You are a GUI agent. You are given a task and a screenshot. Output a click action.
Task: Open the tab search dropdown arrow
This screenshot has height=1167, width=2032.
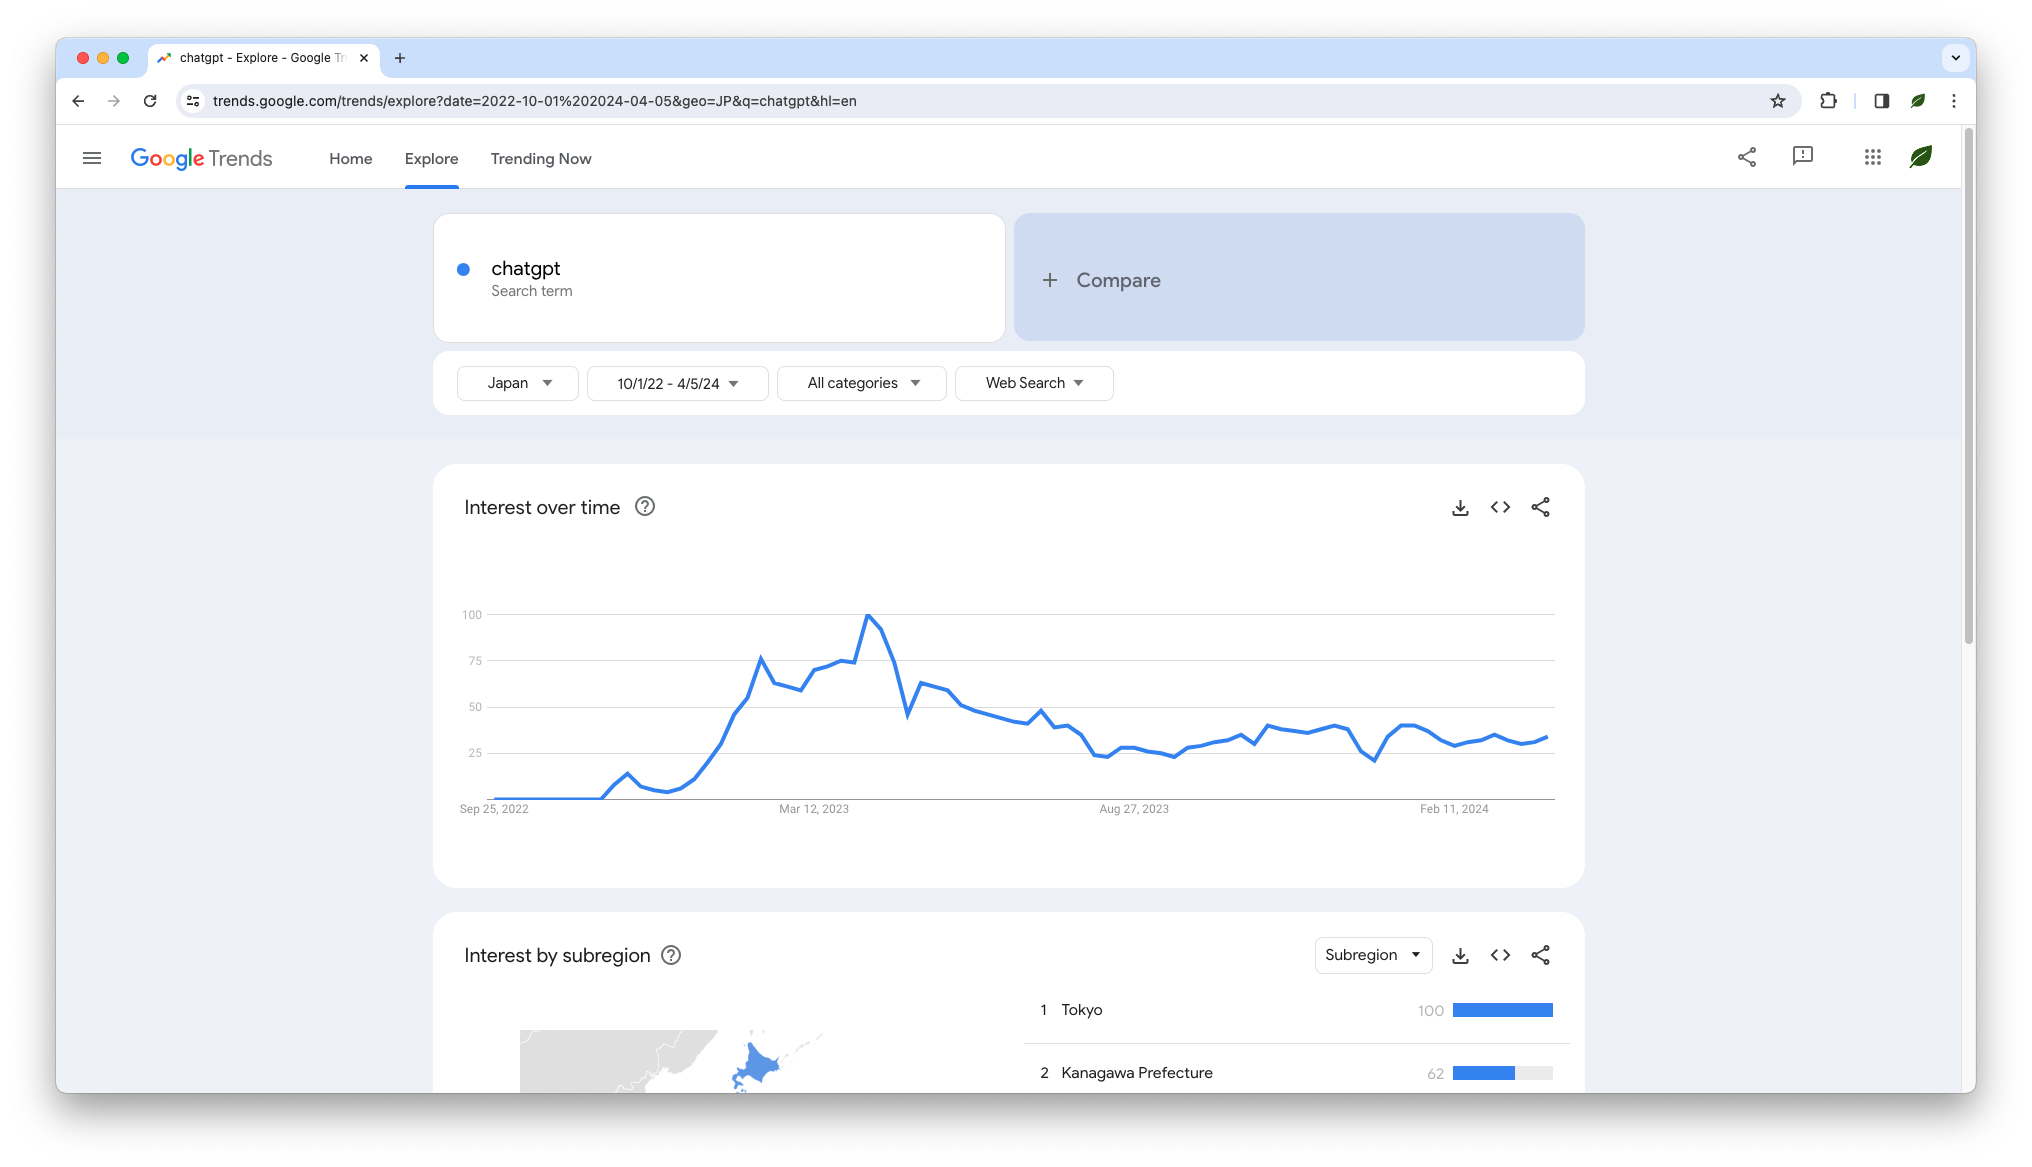click(x=1955, y=58)
